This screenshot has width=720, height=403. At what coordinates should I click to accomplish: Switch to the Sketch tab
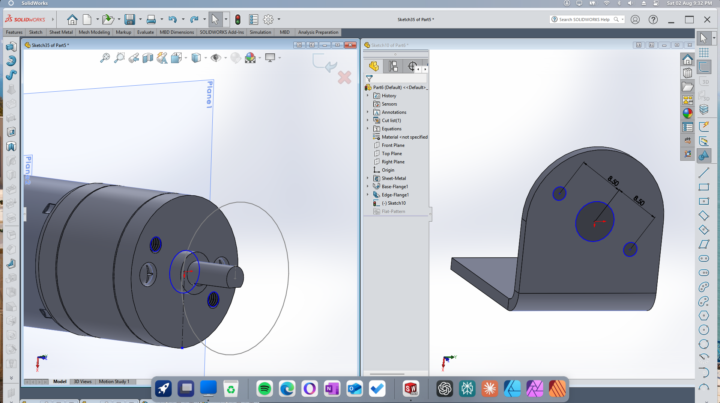[35, 32]
